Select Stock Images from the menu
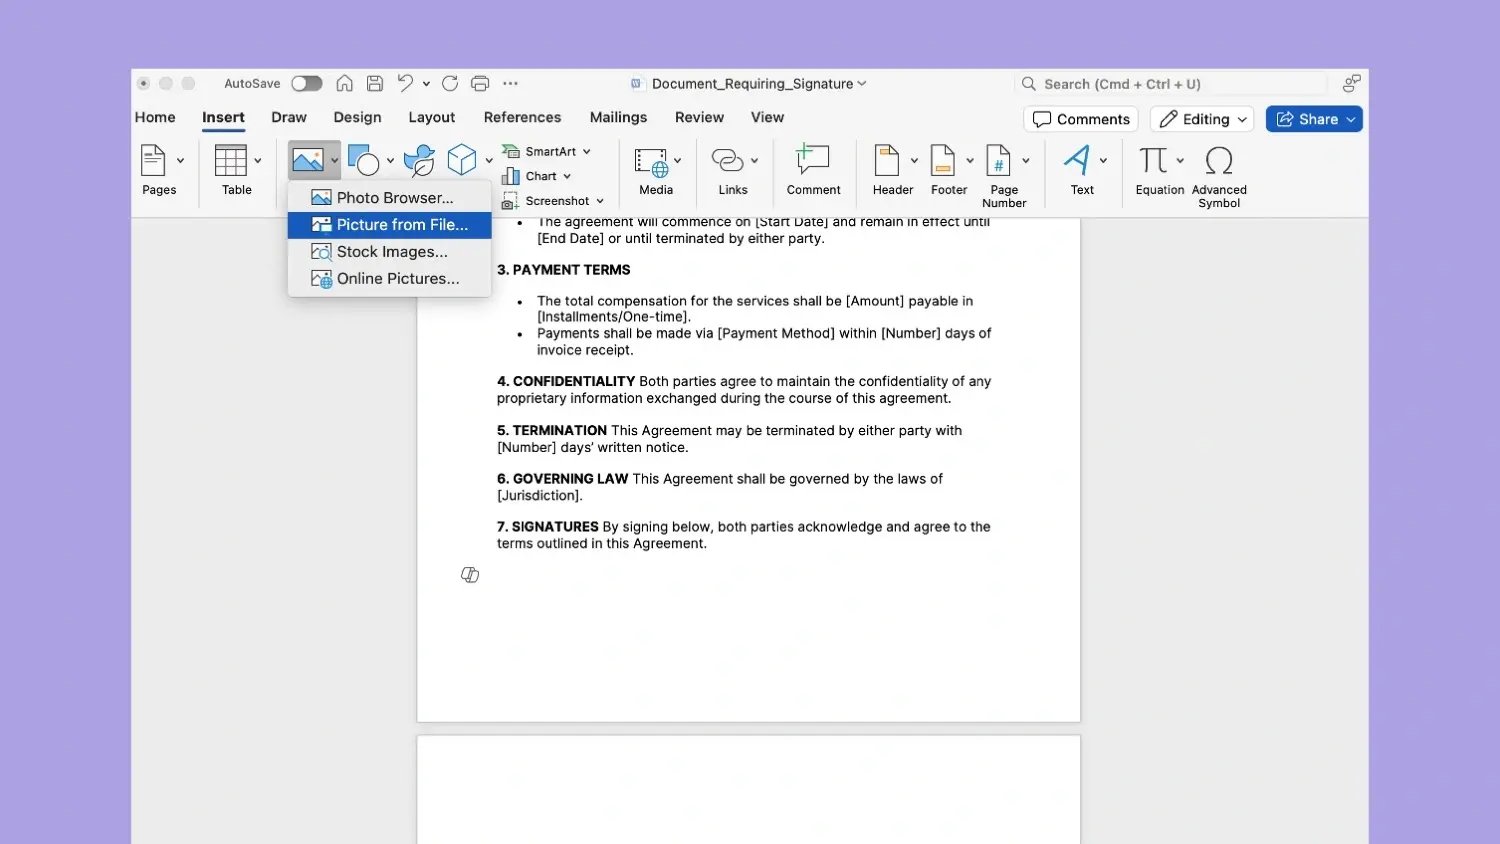The height and width of the screenshot is (844, 1500). (x=389, y=252)
